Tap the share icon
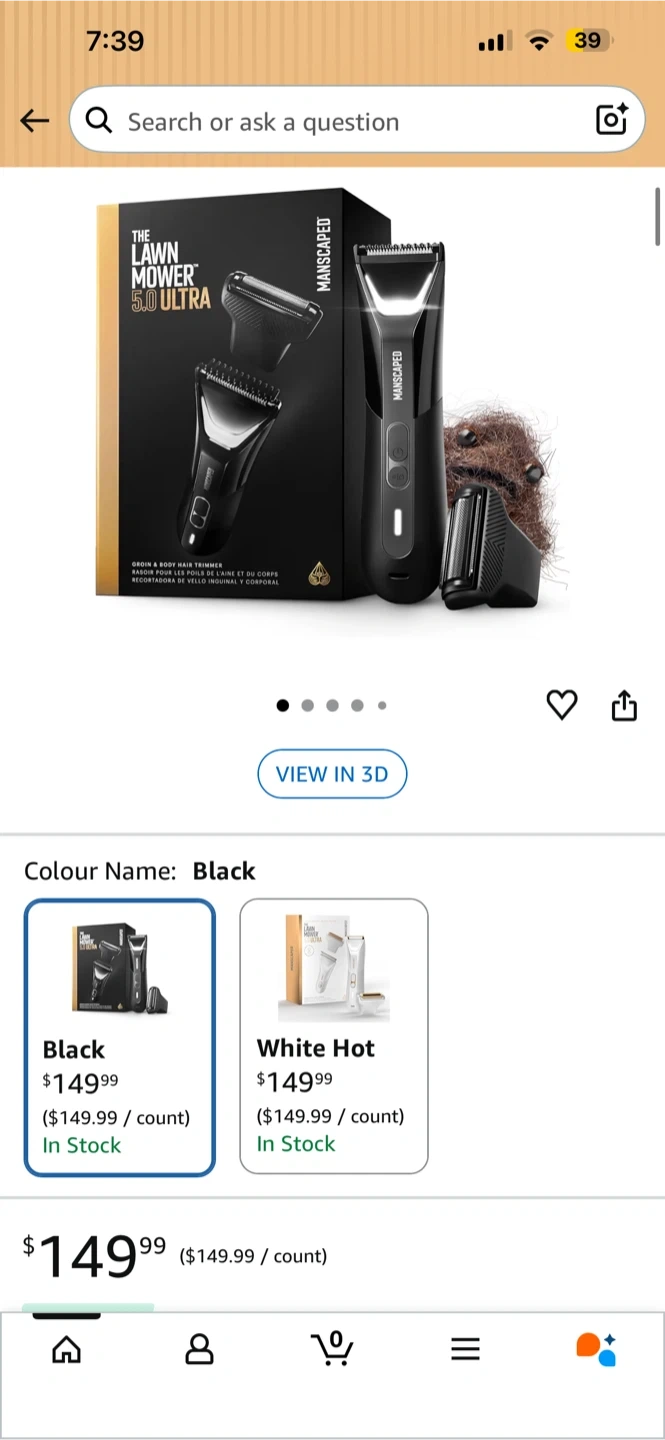The height and width of the screenshot is (1440, 665). pos(624,705)
